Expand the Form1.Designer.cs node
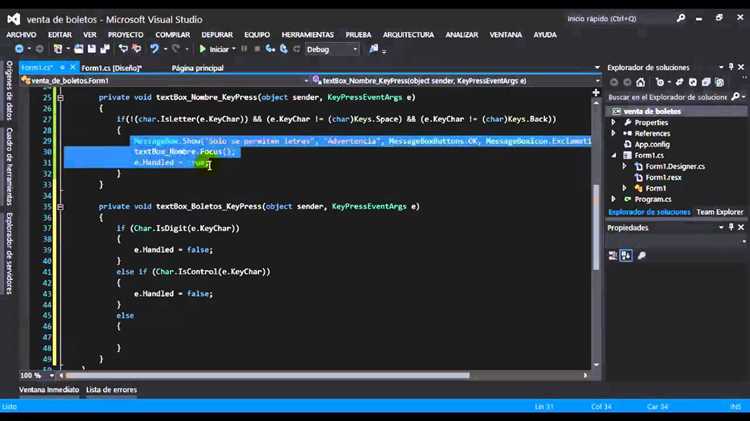Image resolution: width=750 pixels, height=421 pixels. 625,166
